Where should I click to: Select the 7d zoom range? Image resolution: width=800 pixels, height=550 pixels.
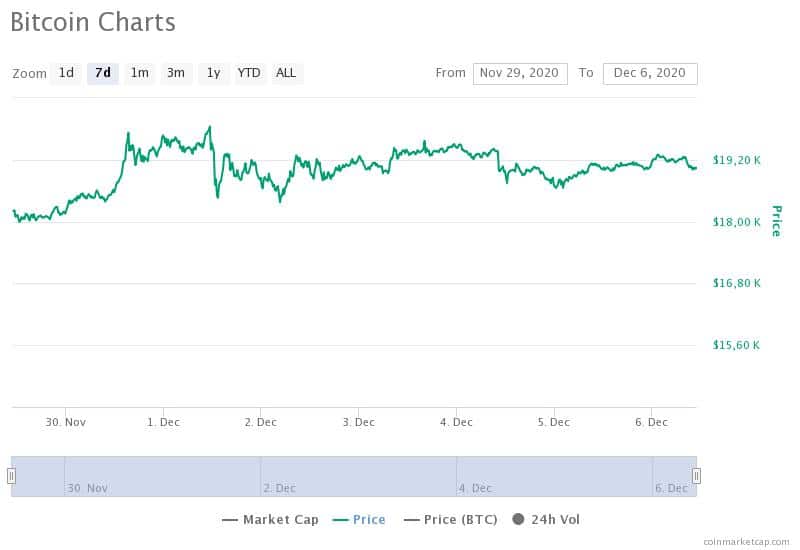pyautogui.click(x=103, y=73)
